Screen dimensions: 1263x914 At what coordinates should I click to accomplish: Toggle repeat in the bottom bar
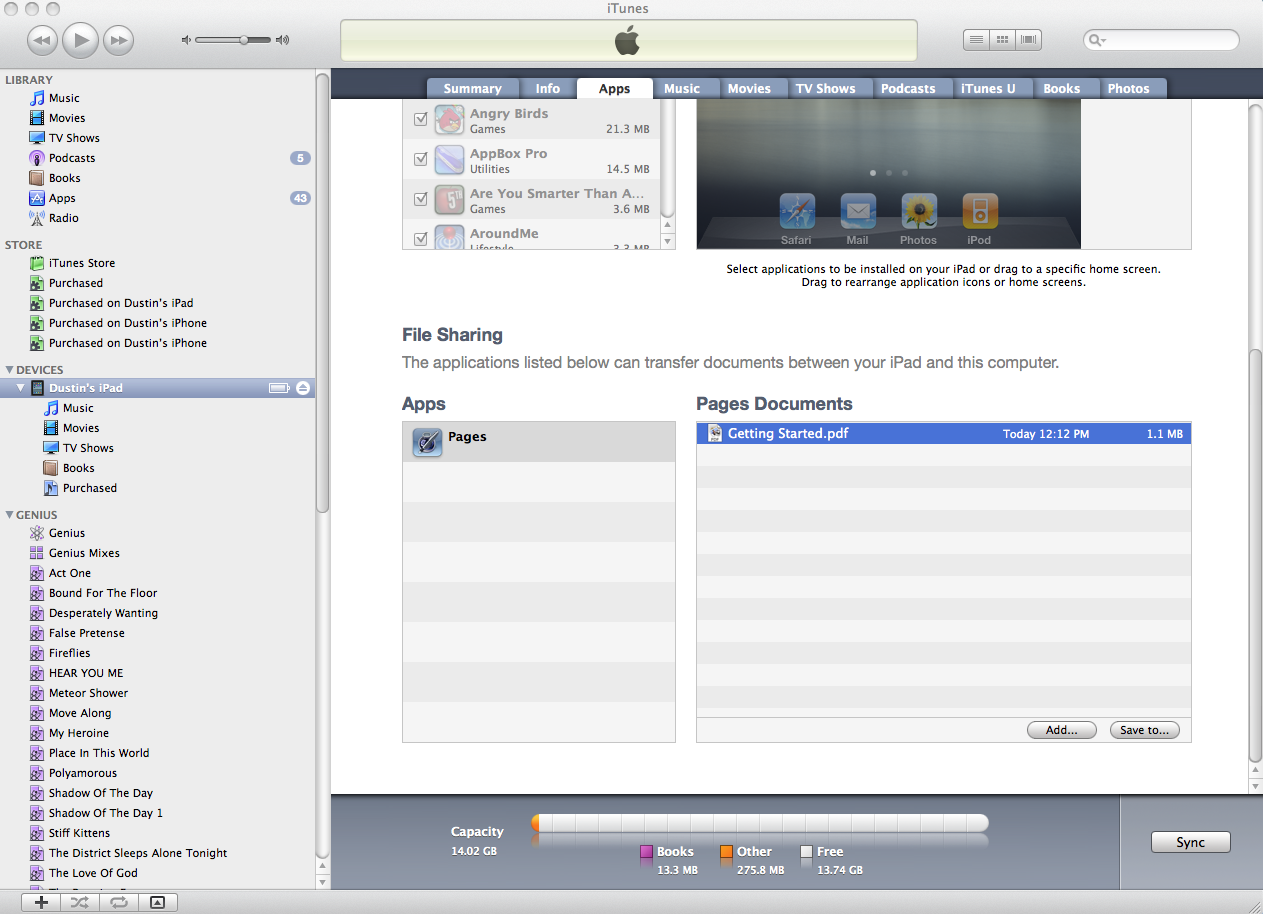(x=118, y=902)
